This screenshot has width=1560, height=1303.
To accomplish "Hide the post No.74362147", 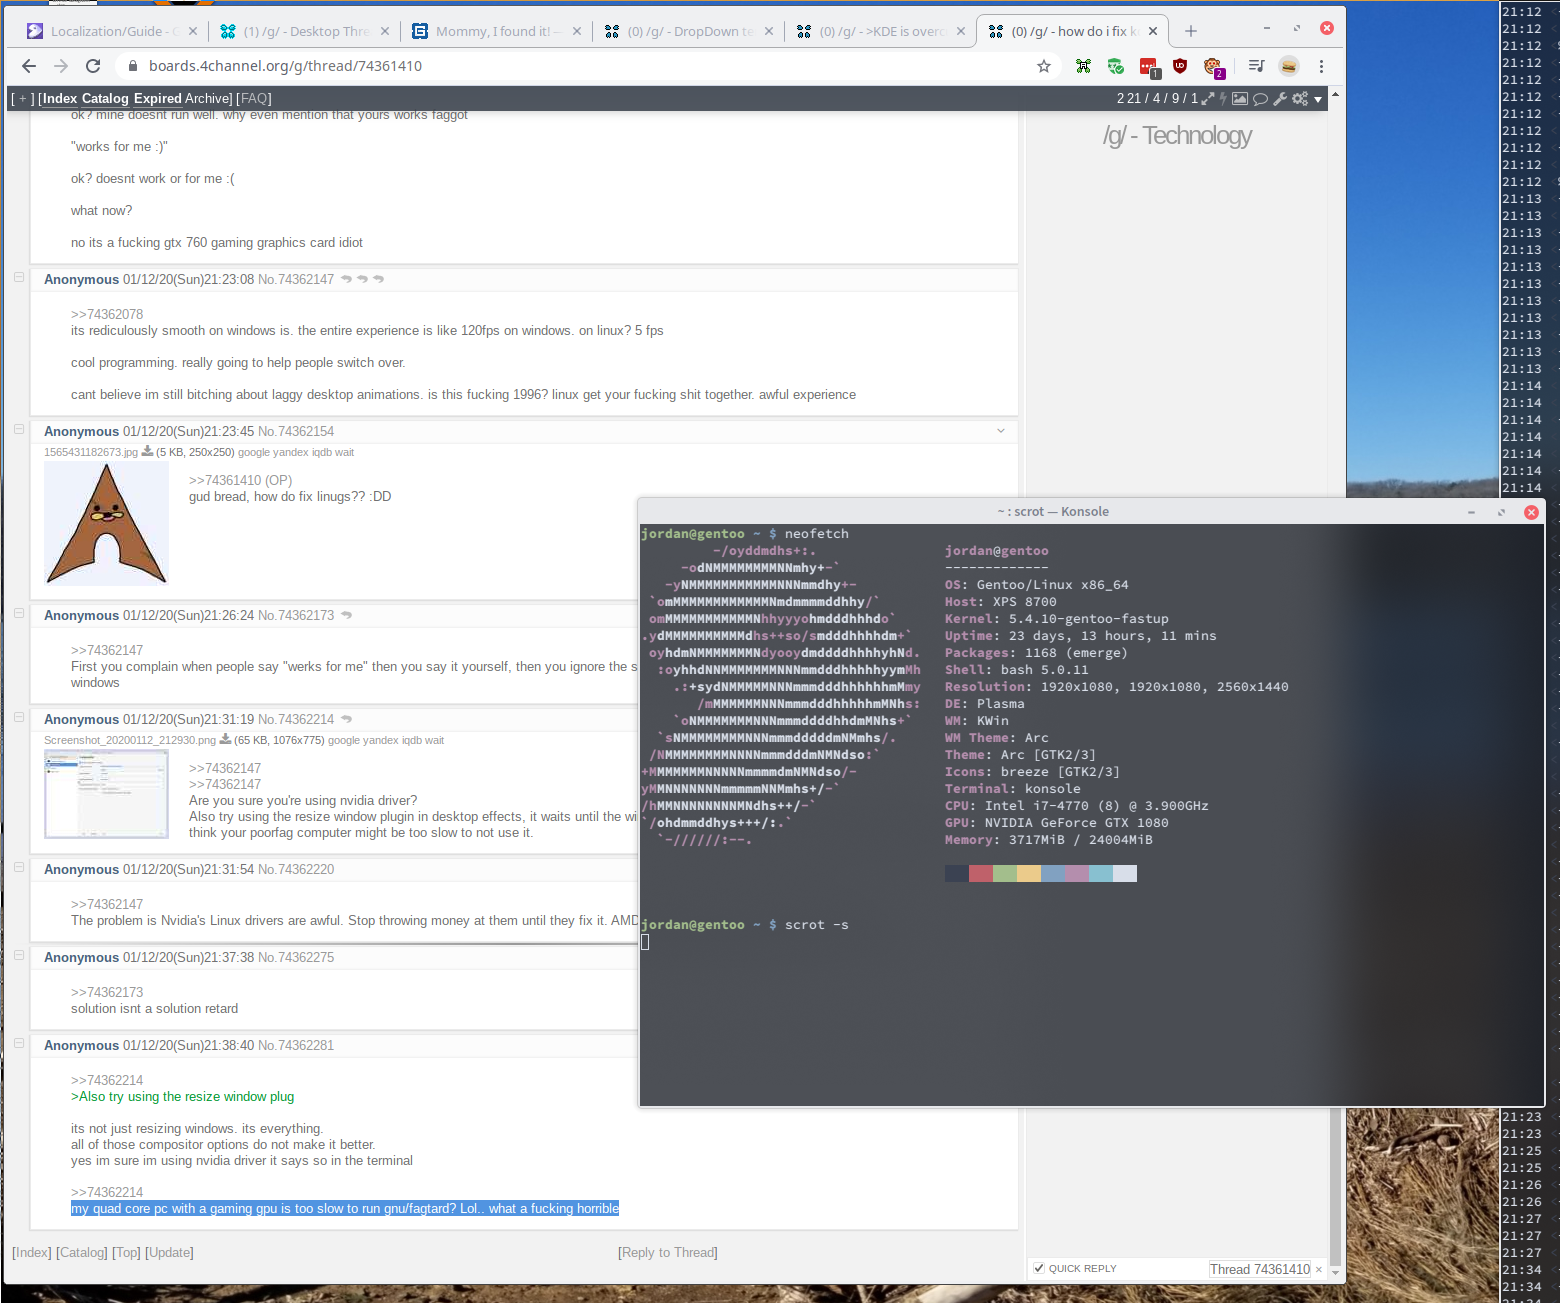I will 19,278.
